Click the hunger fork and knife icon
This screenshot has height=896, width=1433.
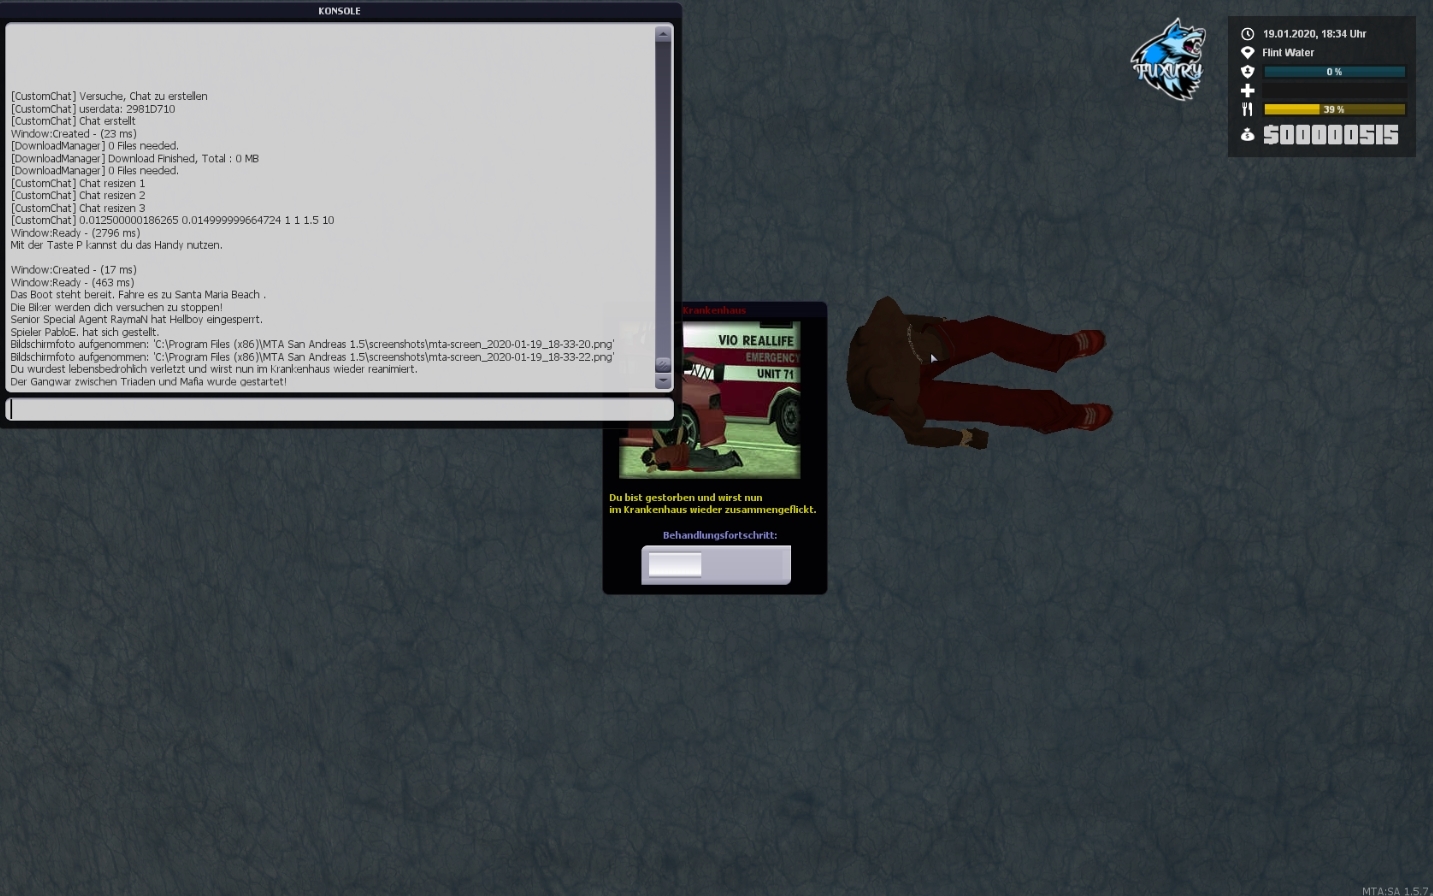coord(1247,109)
